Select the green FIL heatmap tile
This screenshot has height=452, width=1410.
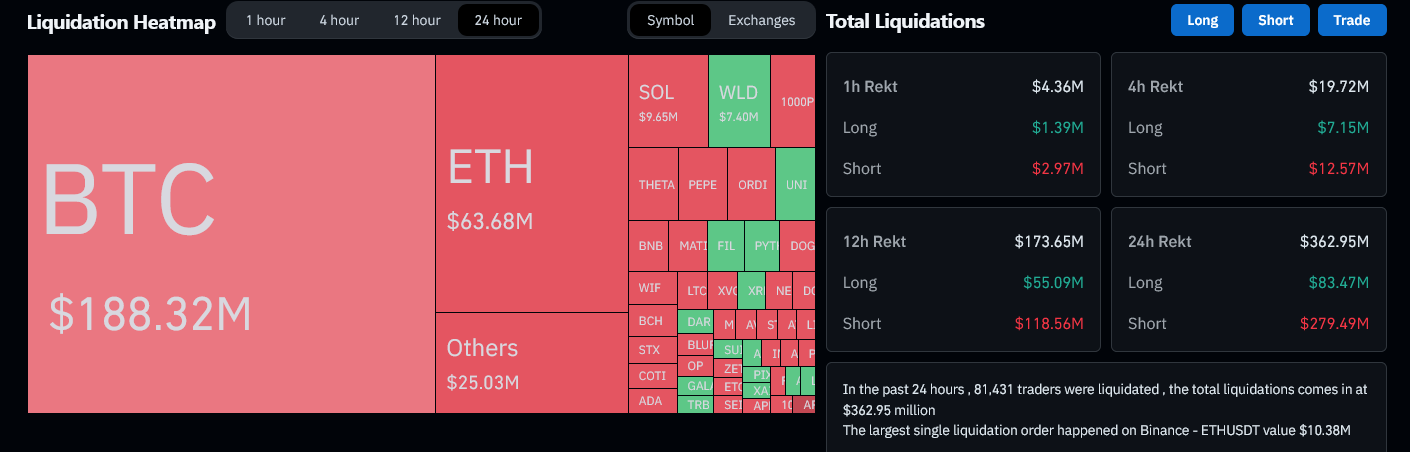[725, 245]
